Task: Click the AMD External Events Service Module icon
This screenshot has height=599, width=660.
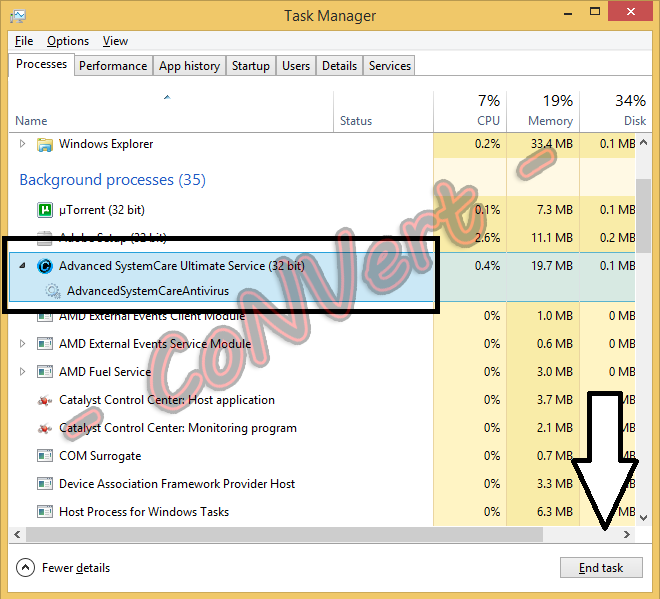Action: tap(45, 344)
